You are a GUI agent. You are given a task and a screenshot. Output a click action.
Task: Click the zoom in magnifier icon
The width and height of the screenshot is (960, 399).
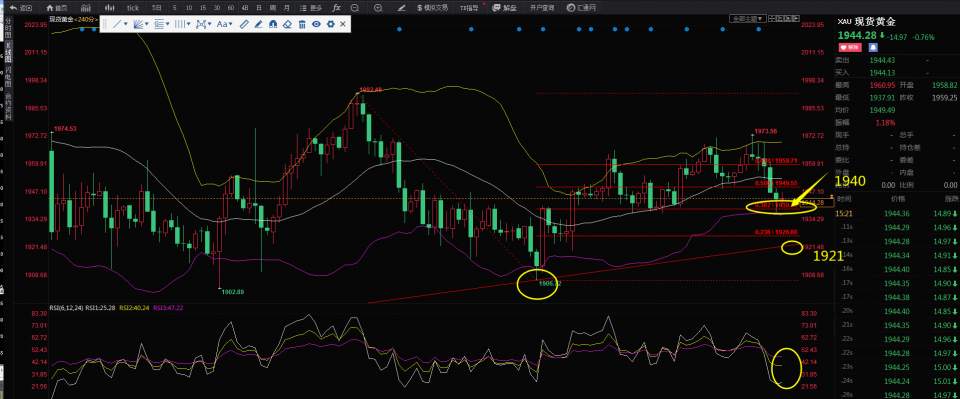pos(378,8)
